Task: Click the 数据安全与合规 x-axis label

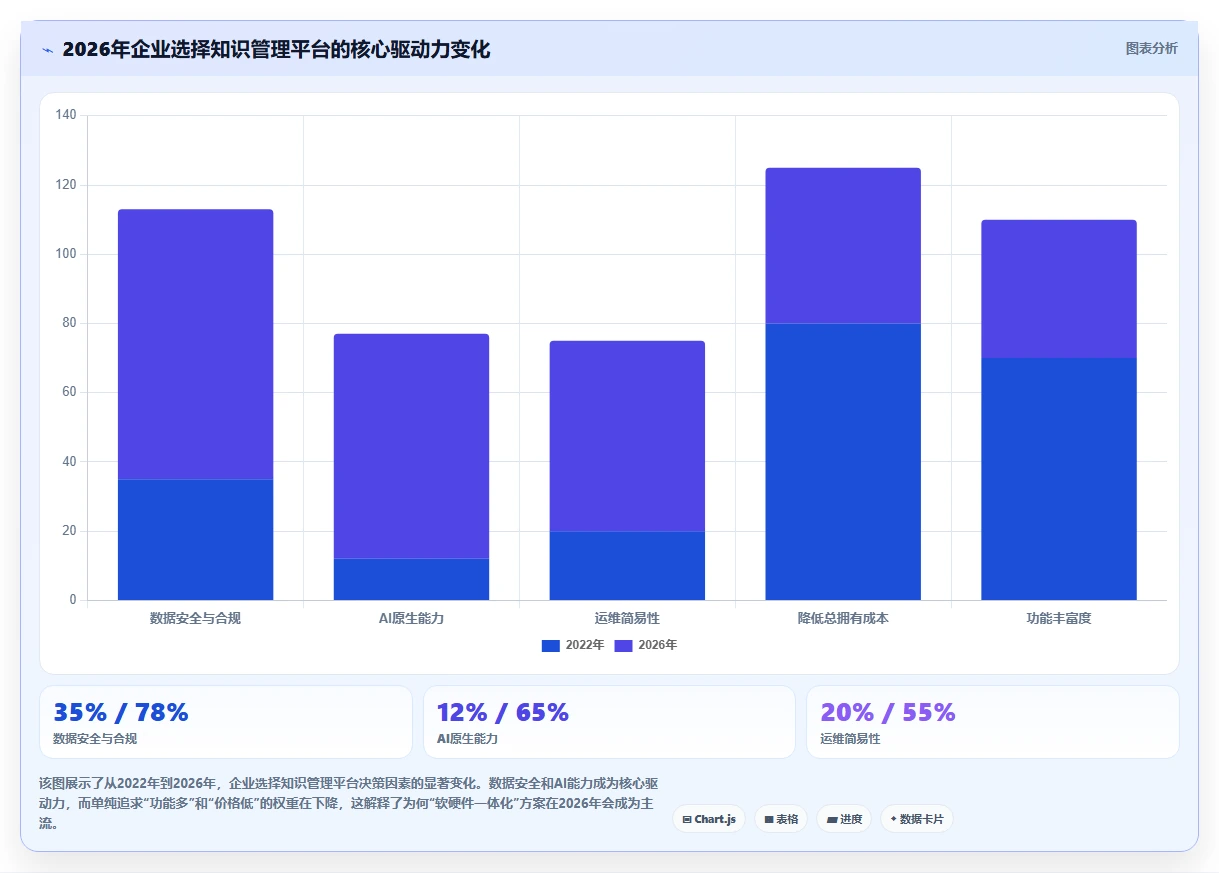Action: tap(195, 618)
